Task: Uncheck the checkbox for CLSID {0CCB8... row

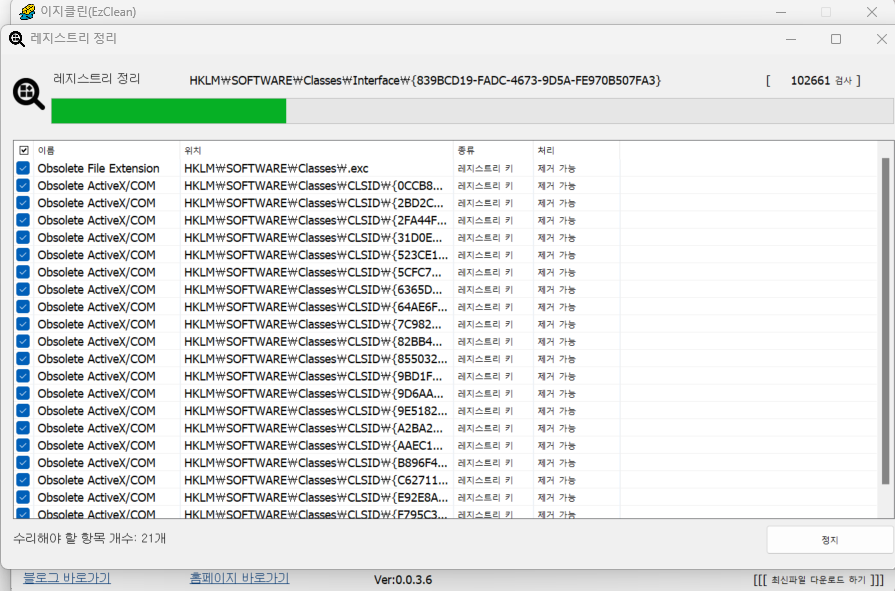Action: [23, 186]
